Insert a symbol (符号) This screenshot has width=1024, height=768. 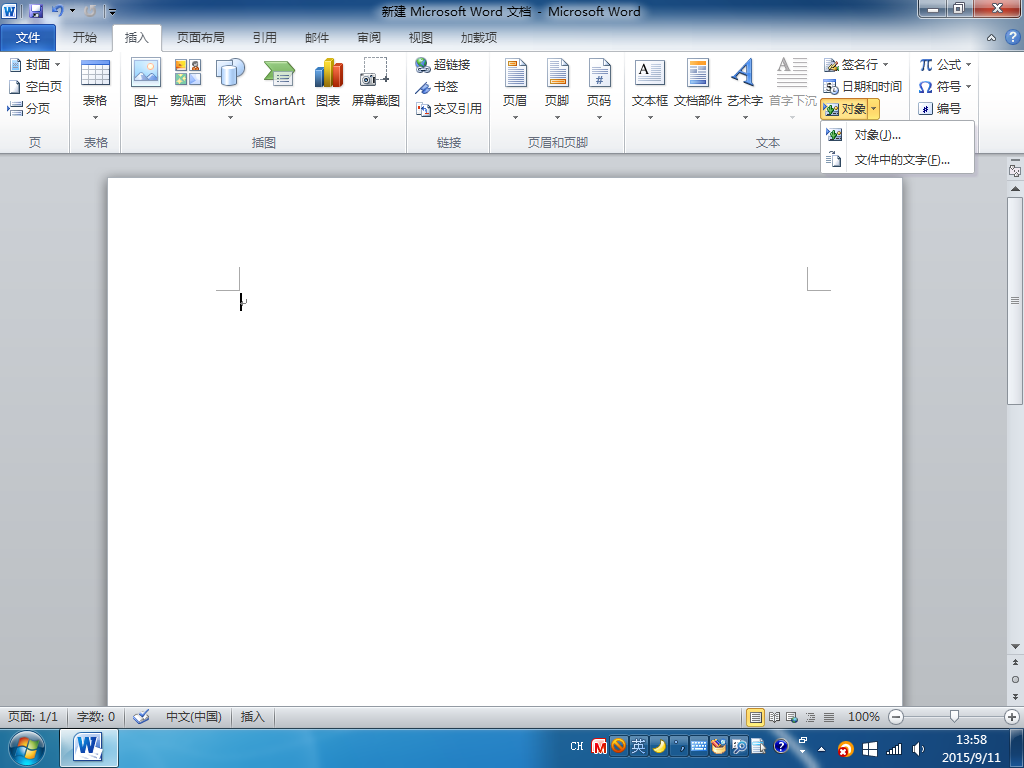940,86
